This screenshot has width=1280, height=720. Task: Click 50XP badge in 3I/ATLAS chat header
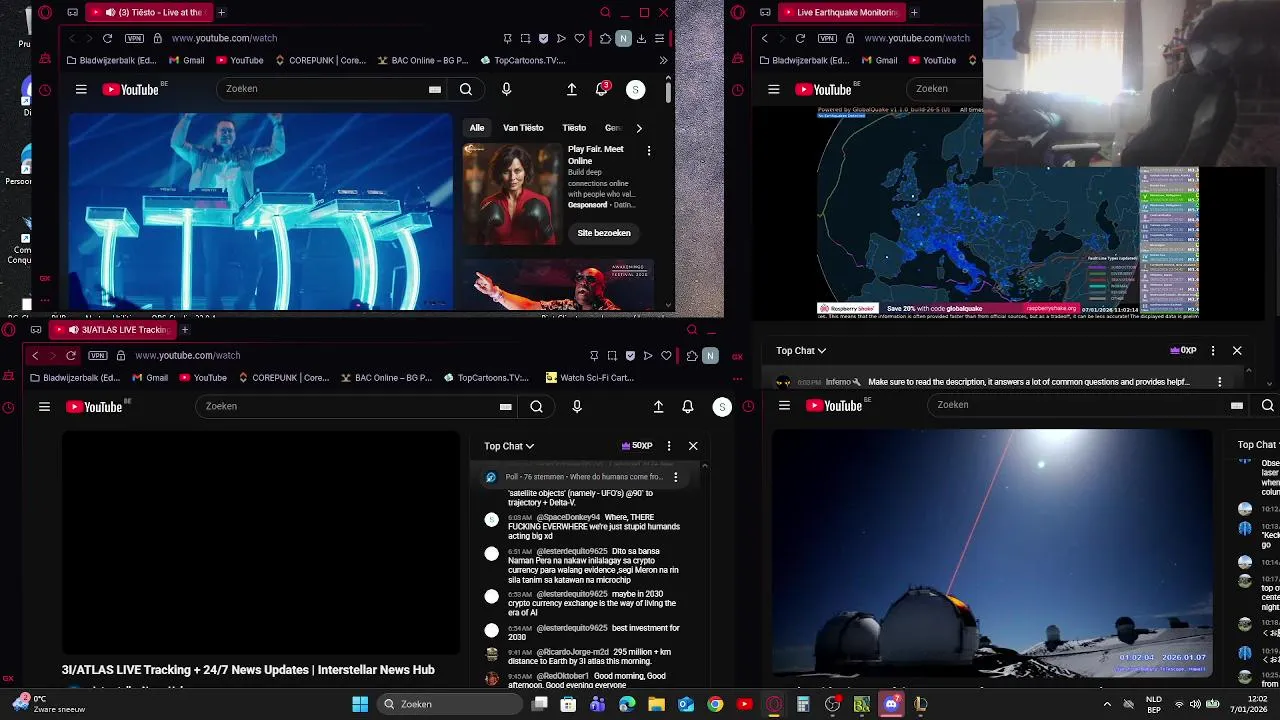tap(637, 446)
